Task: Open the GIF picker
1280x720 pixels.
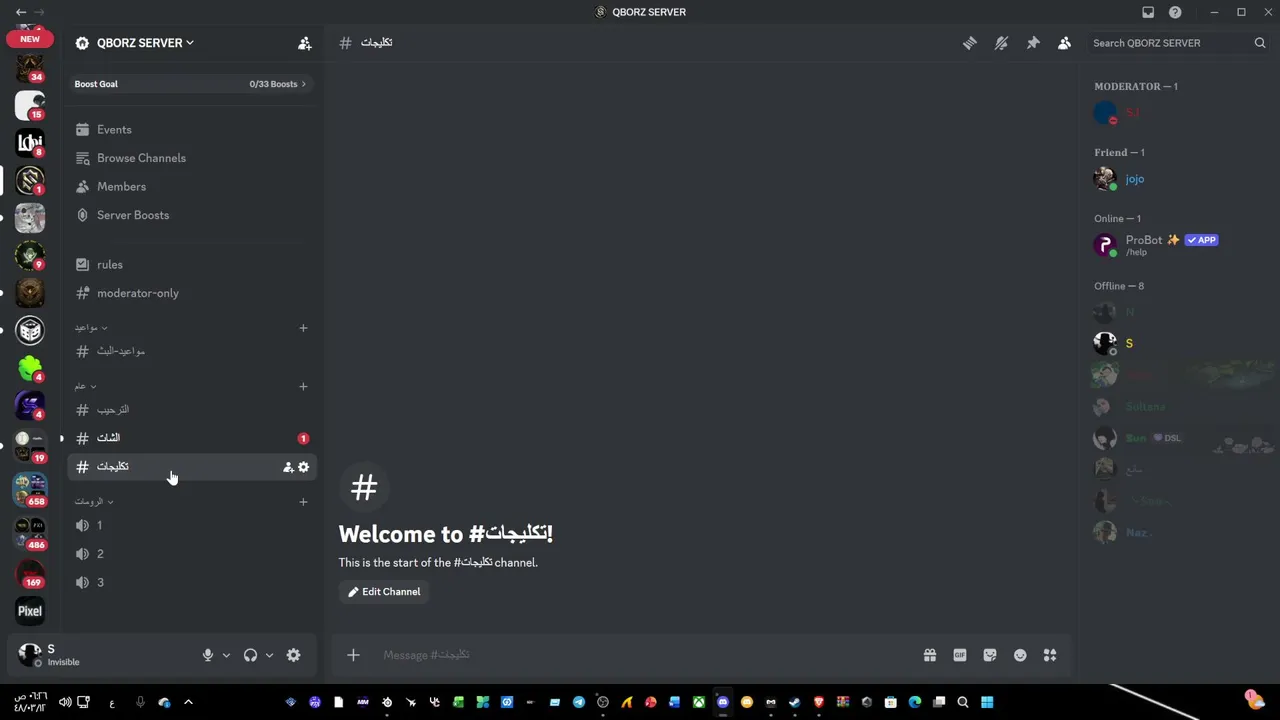Action: (x=959, y=655)
